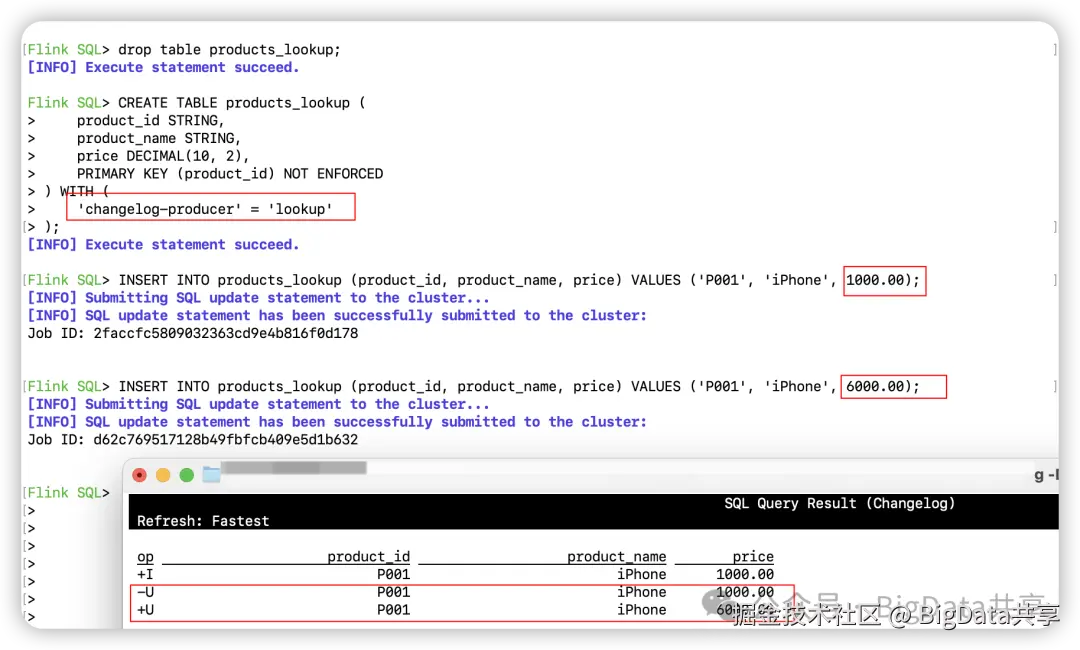
Task: Click 'CREATE TABLE products_lookup (' line
Action: (242, 103)
